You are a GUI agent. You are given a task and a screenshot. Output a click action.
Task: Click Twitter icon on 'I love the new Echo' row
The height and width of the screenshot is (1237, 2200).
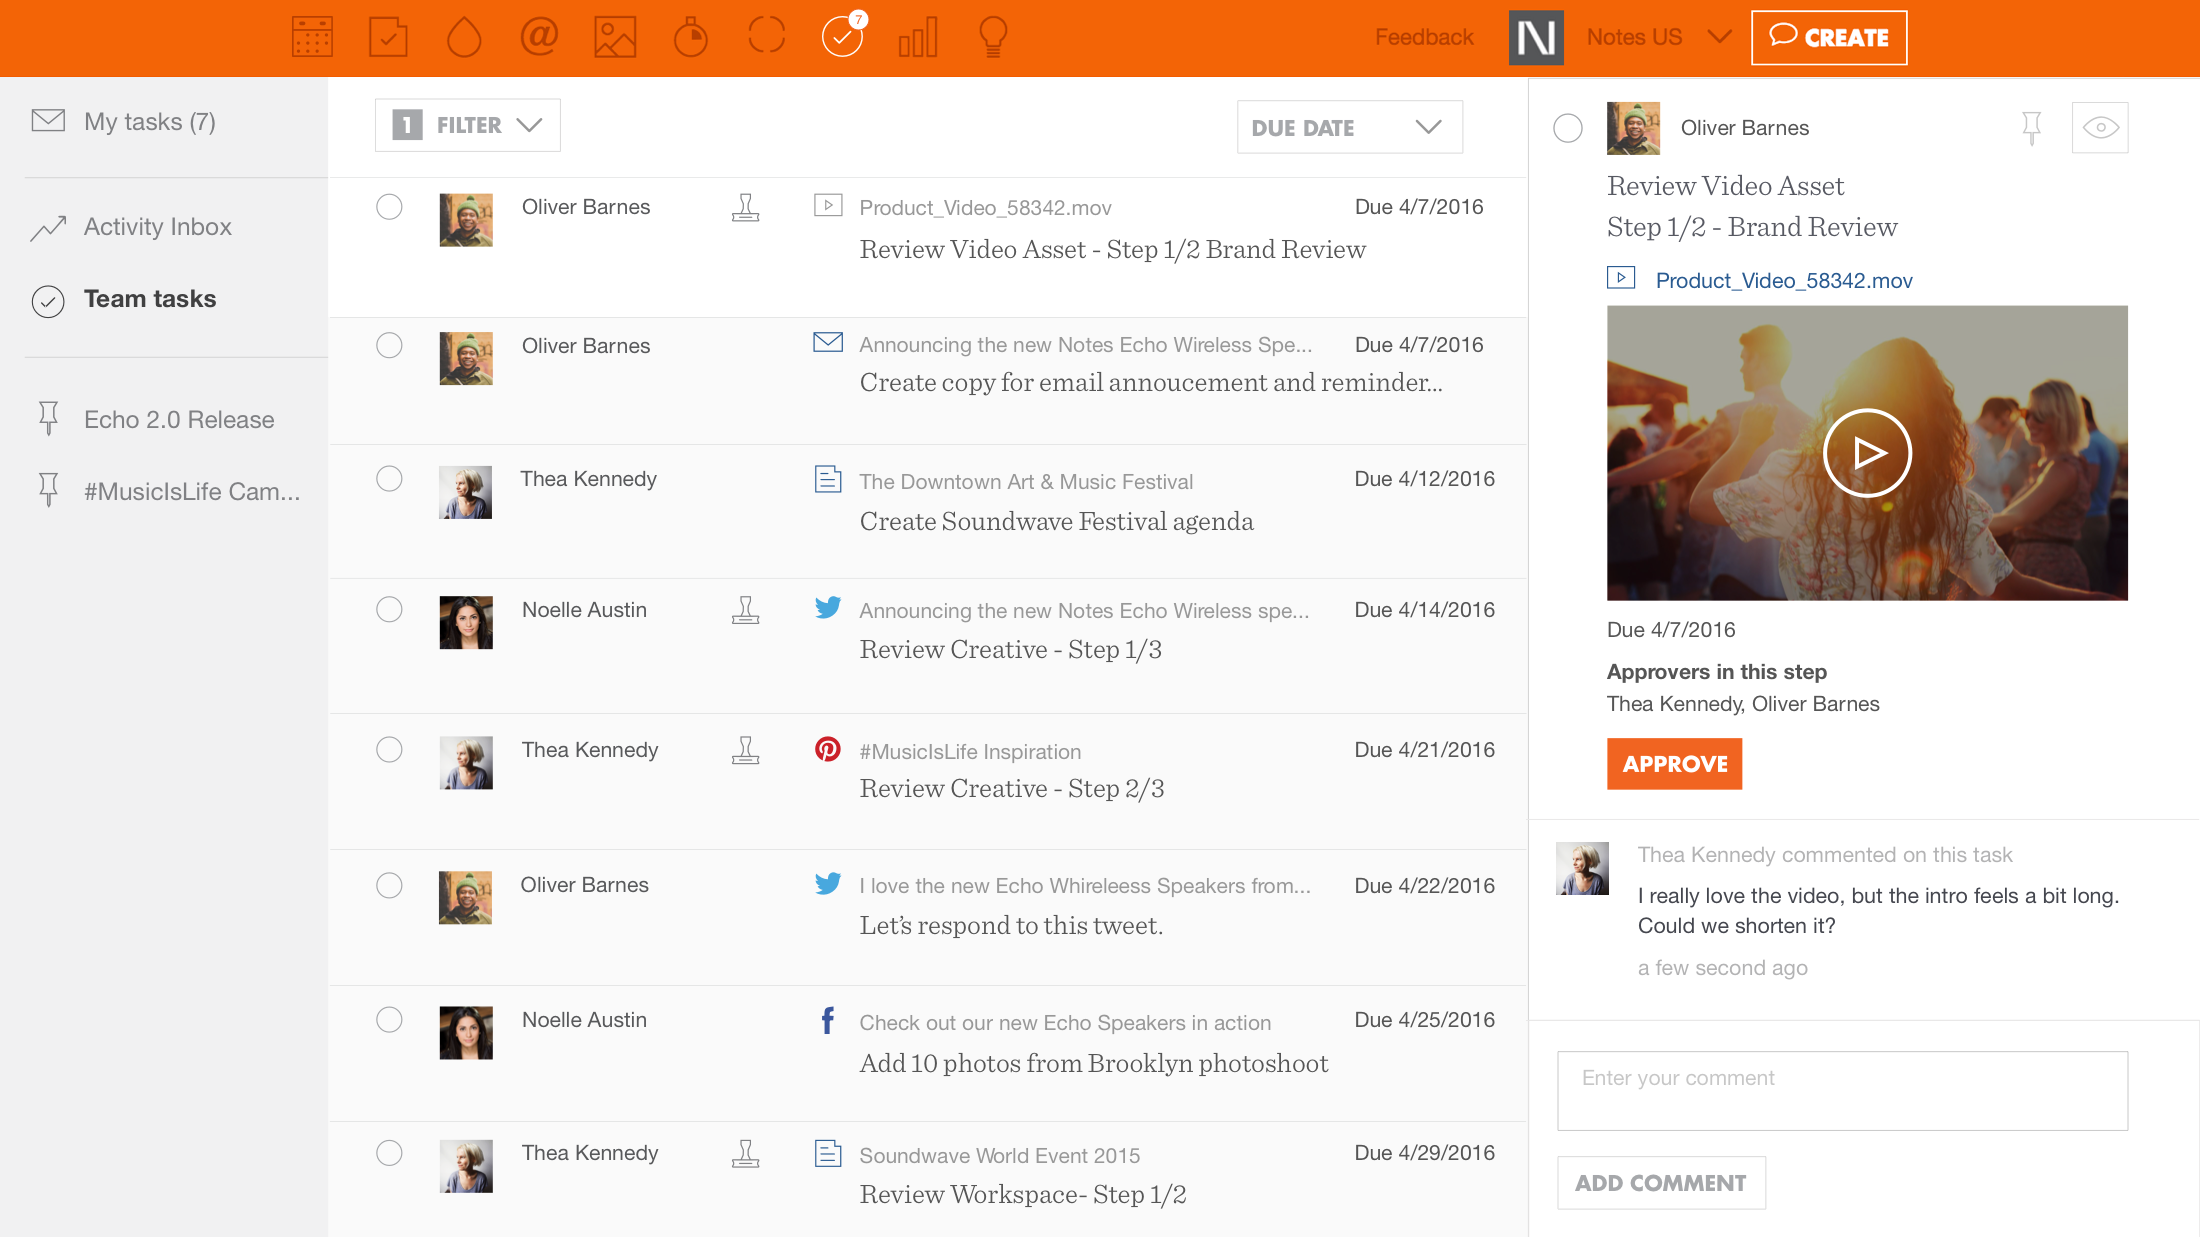pyautogui.click(x=828, y=884)
